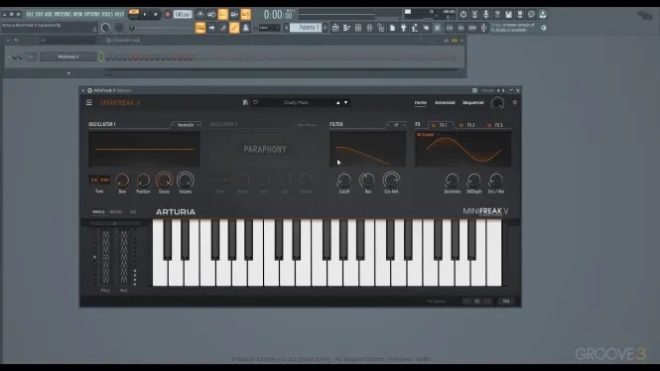The width and height of the screenshot is (660, 371).
Task: Switch to the Sequencer tab in MiniFreak V
Action: point(473,103)
